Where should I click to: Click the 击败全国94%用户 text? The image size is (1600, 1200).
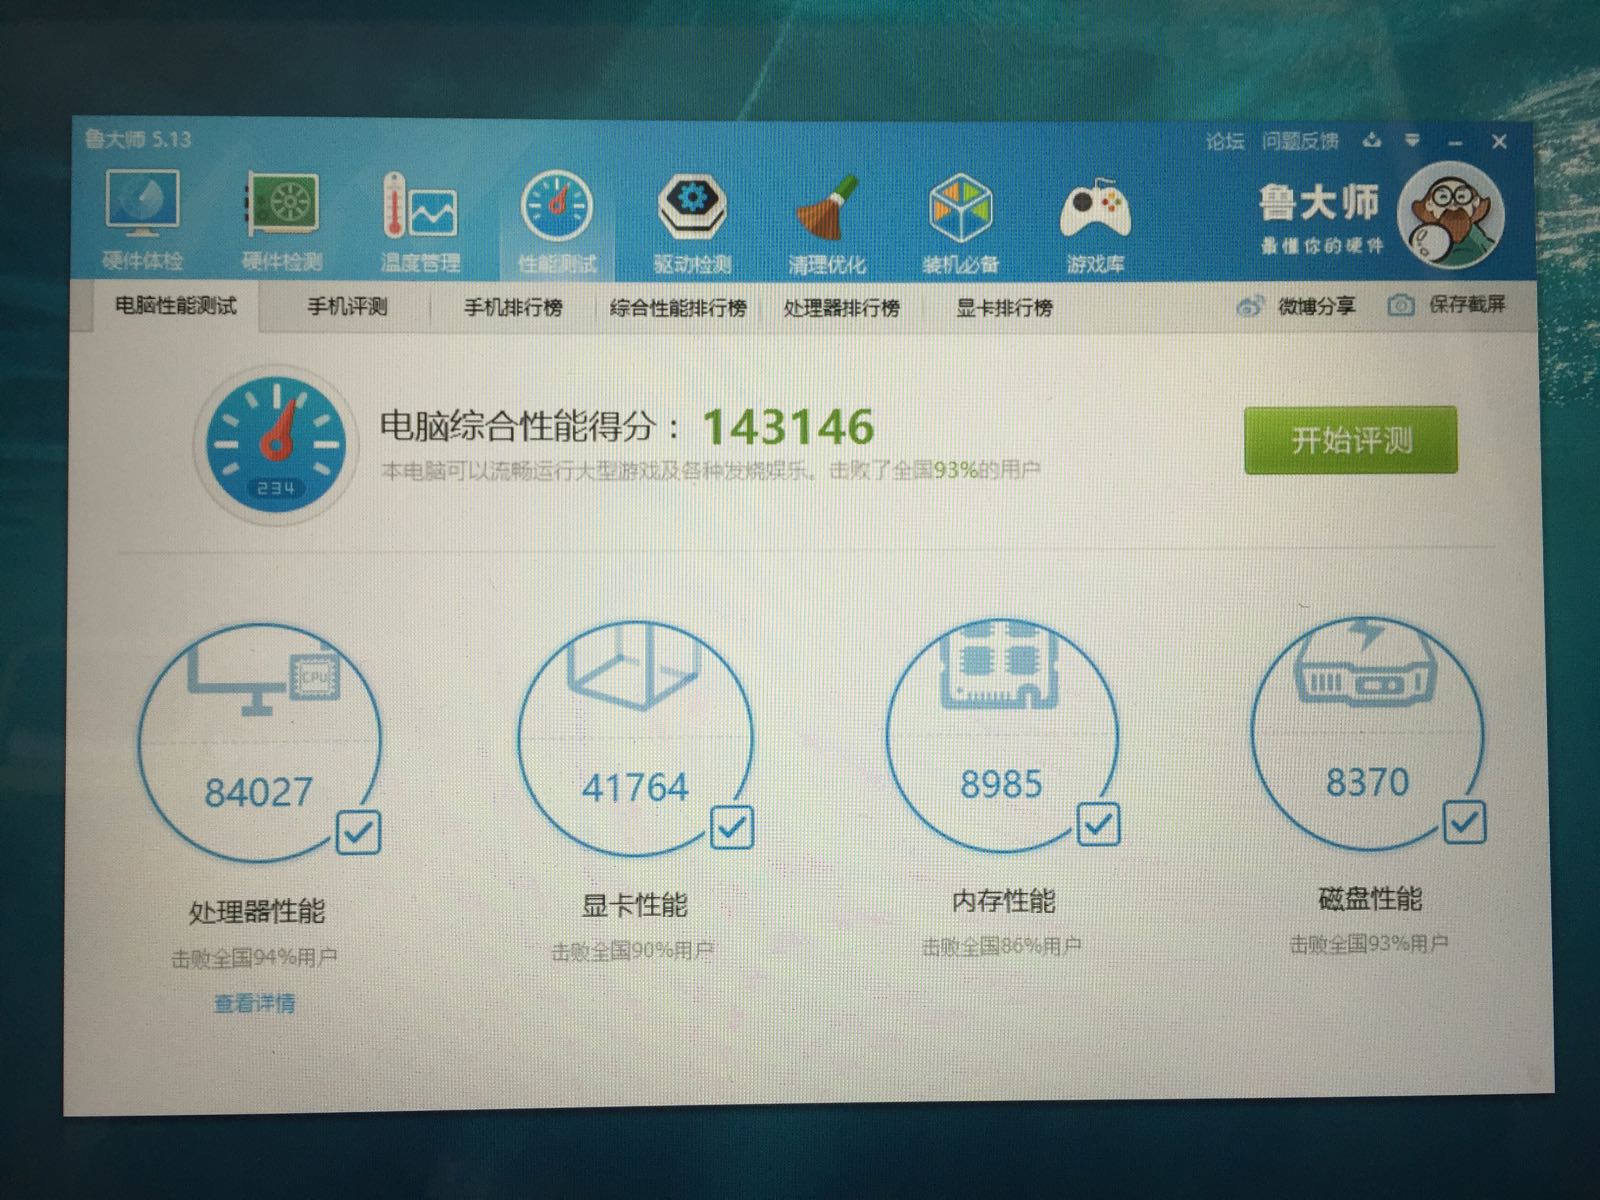(254, 958)
